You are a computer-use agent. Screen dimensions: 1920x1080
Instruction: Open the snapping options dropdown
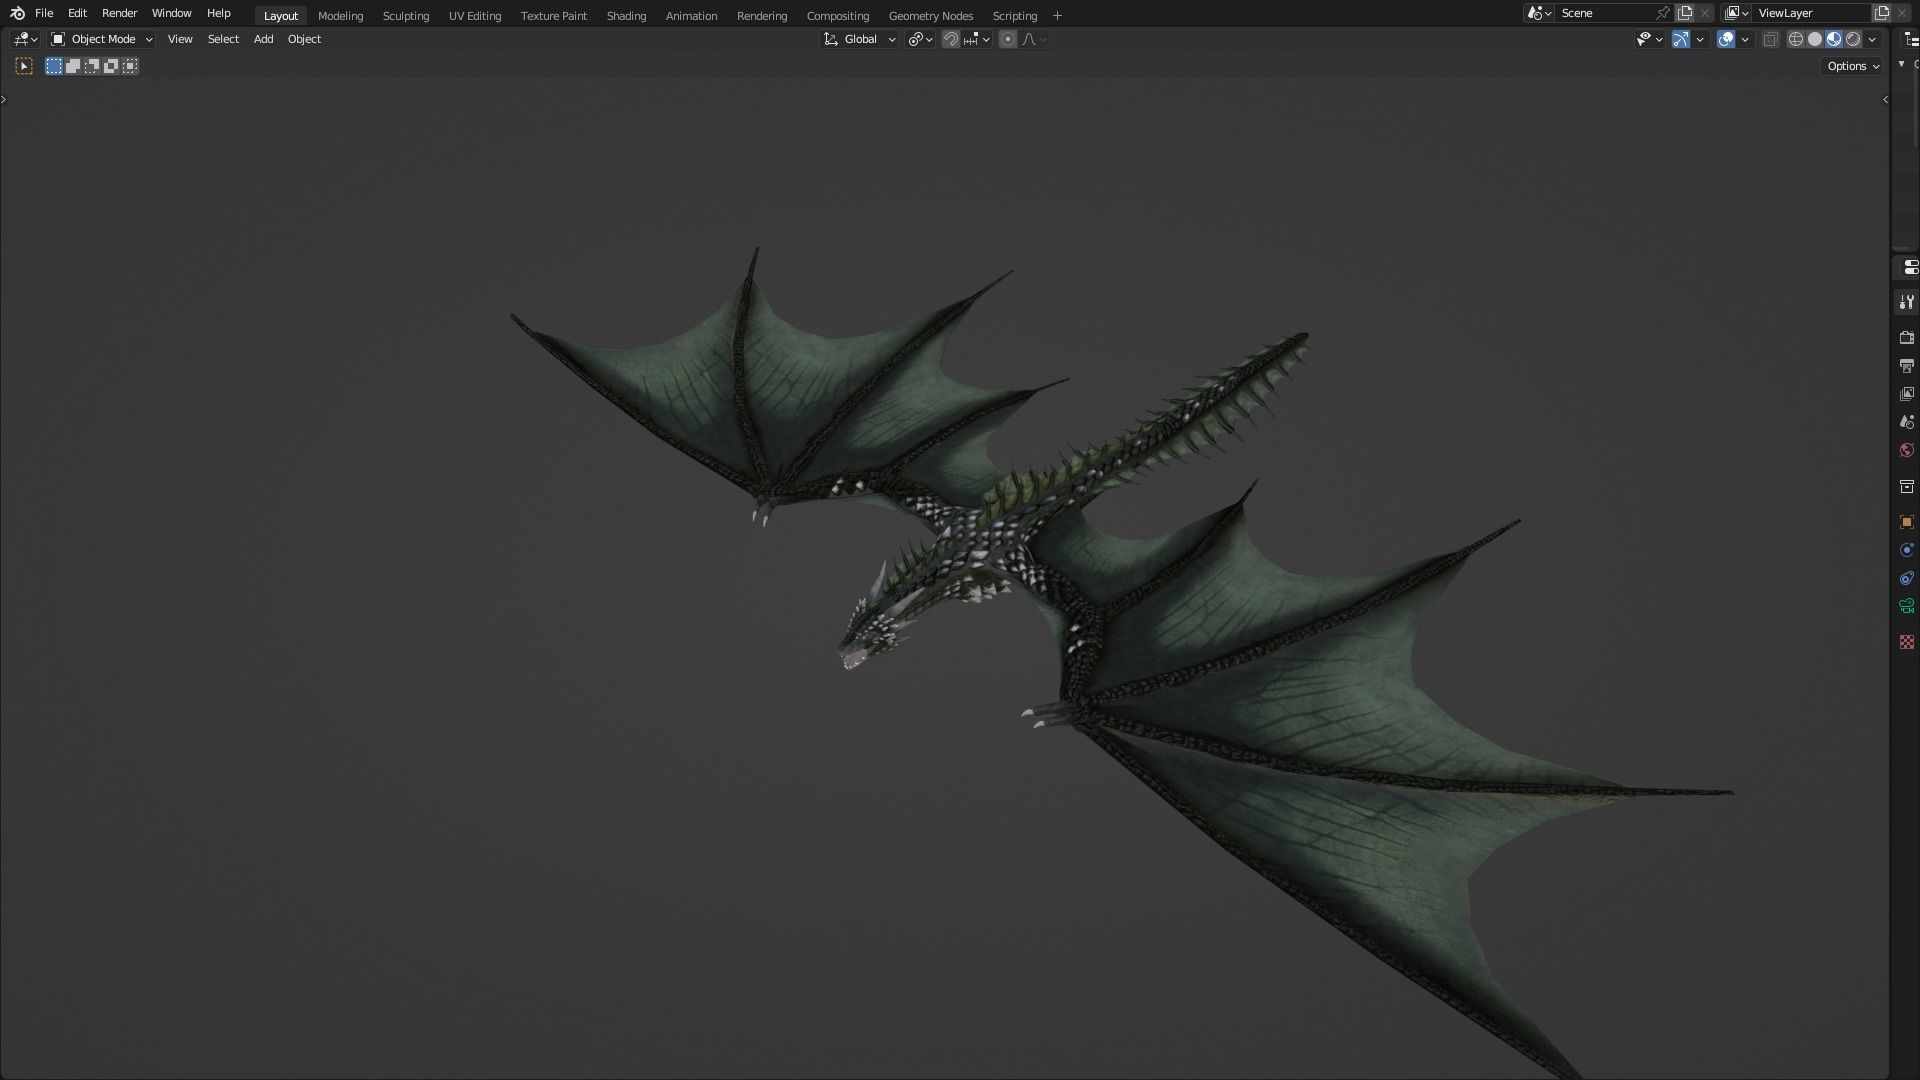(x=977, y=39)
